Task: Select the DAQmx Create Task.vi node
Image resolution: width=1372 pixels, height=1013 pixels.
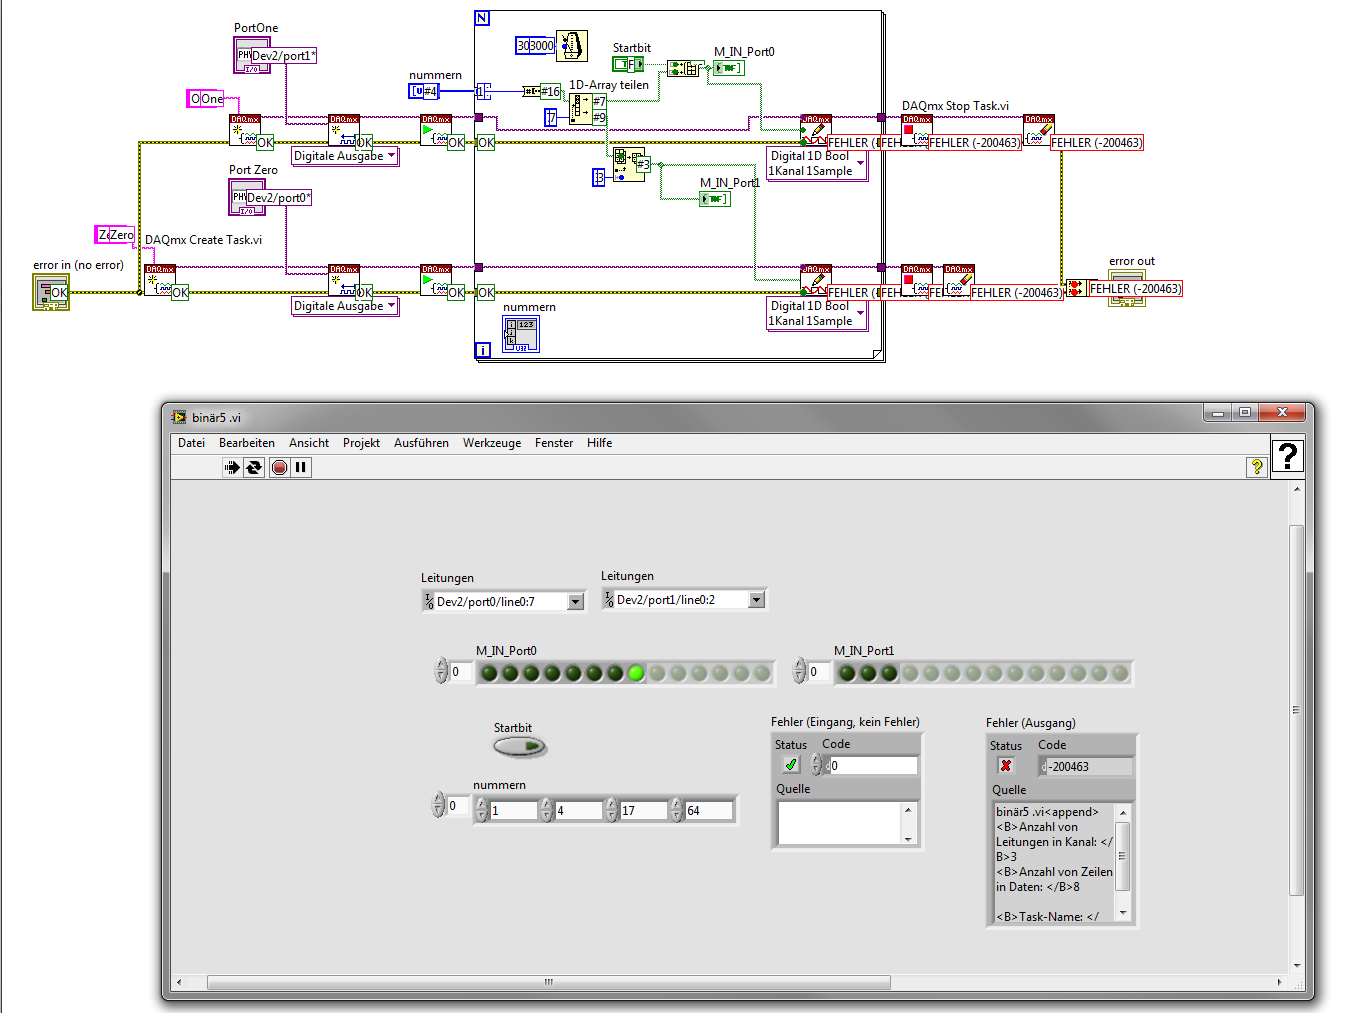Action: point(160,281)
